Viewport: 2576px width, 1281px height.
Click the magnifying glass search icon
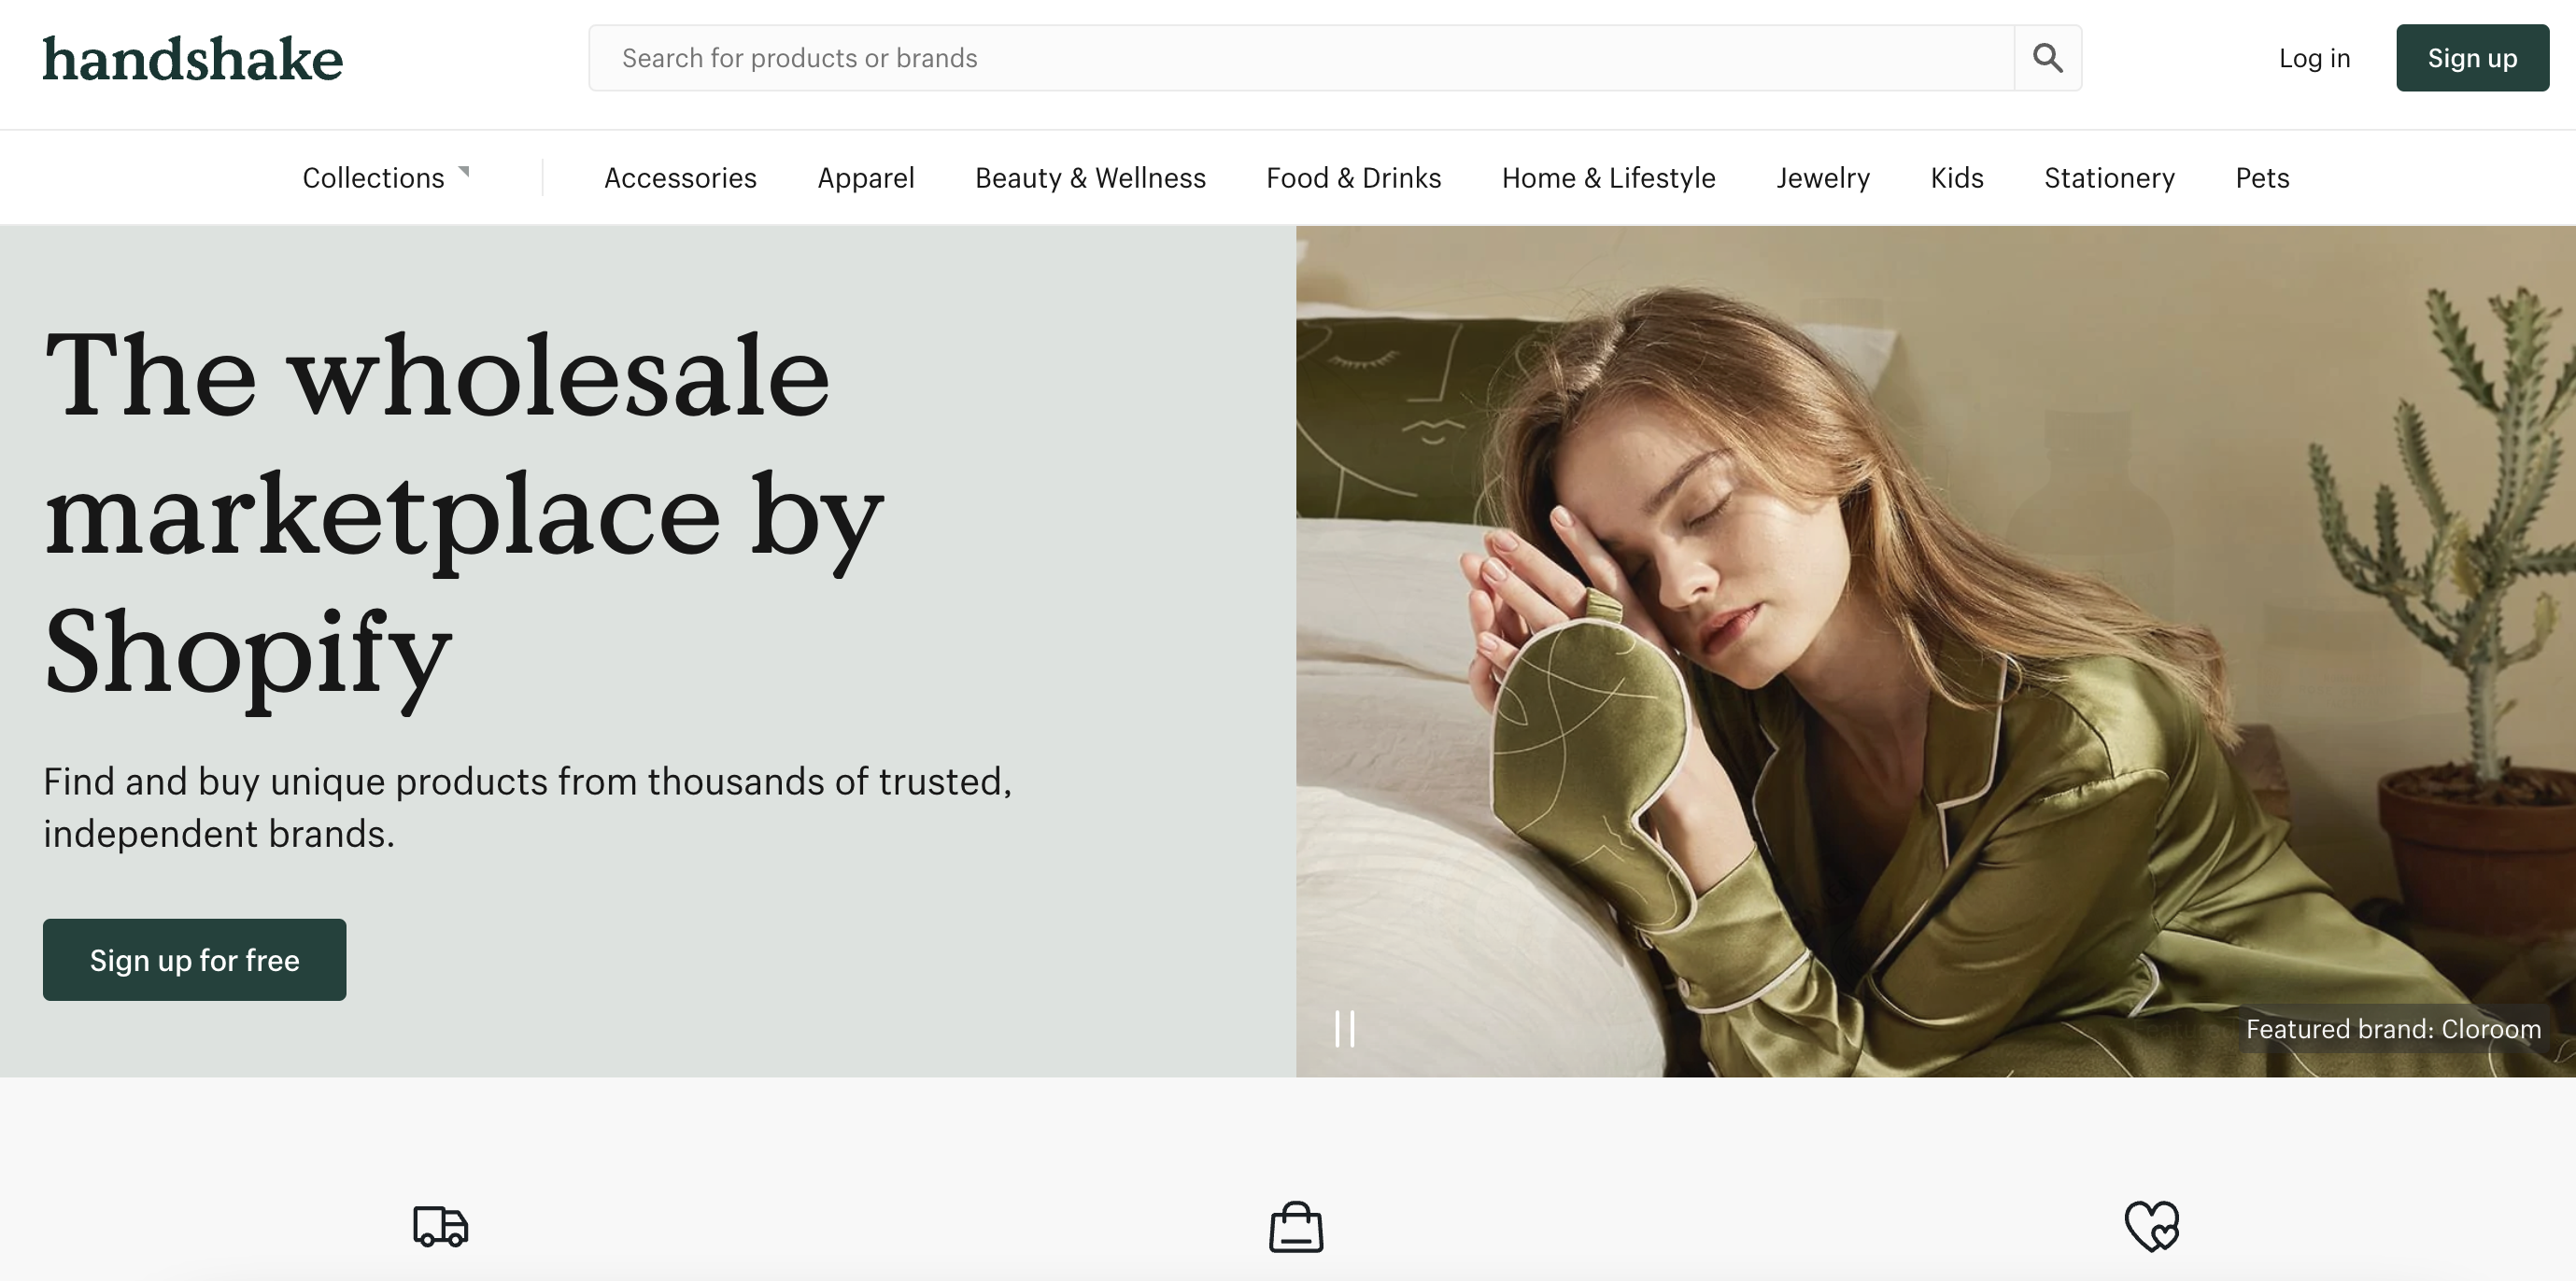(x=2047, y=58)
